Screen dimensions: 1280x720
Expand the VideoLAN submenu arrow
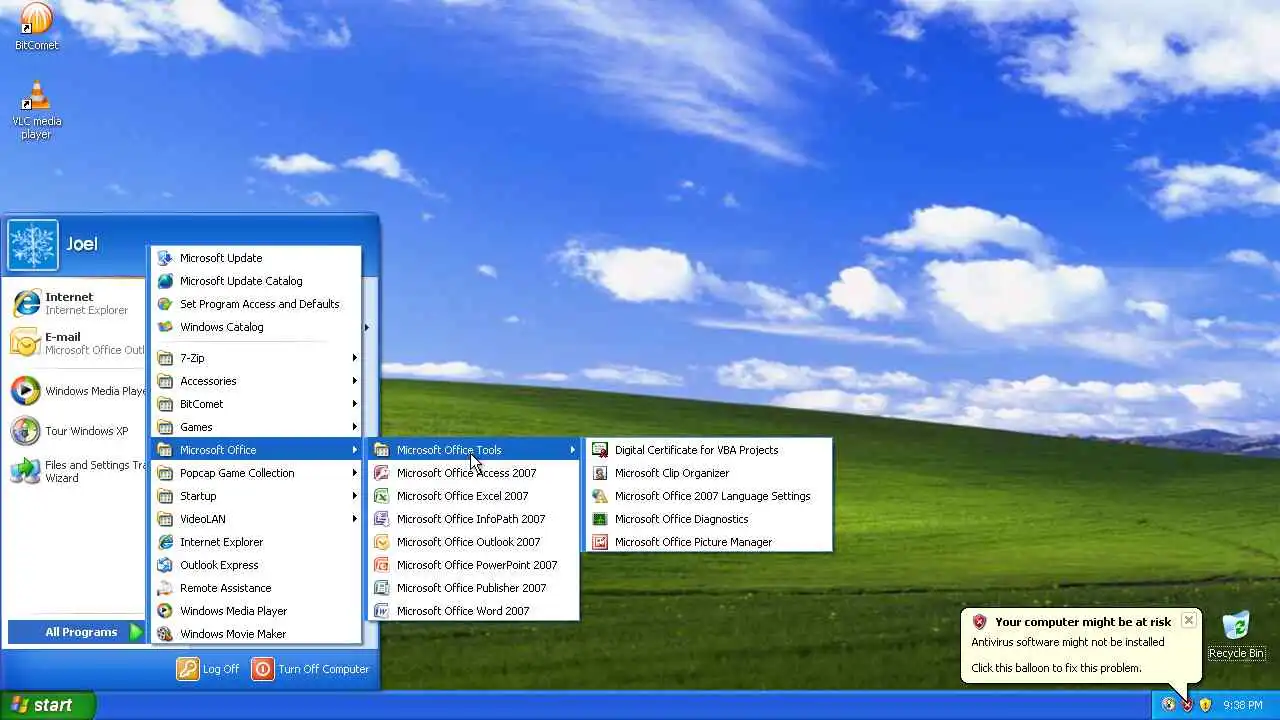pyautogui.click(x=354, y=519)
